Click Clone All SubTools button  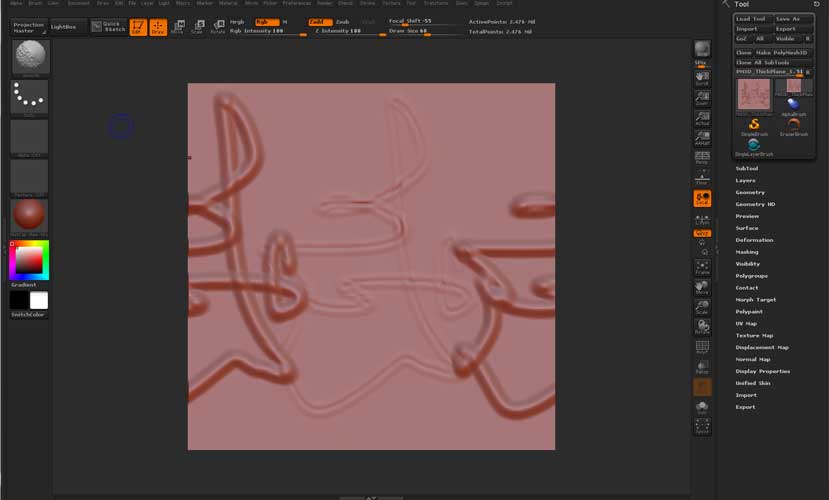tap(773, 62)
